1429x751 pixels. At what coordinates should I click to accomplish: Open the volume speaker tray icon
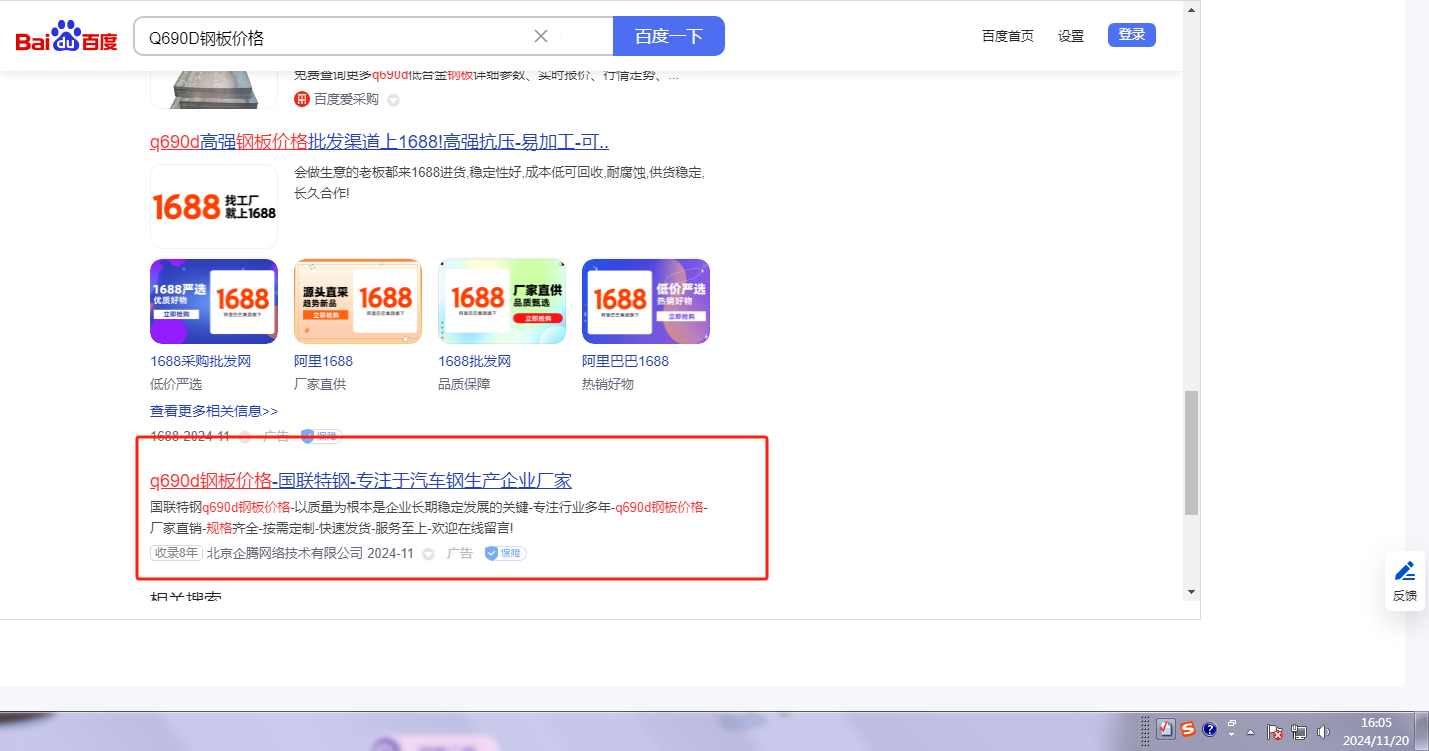1324,731
